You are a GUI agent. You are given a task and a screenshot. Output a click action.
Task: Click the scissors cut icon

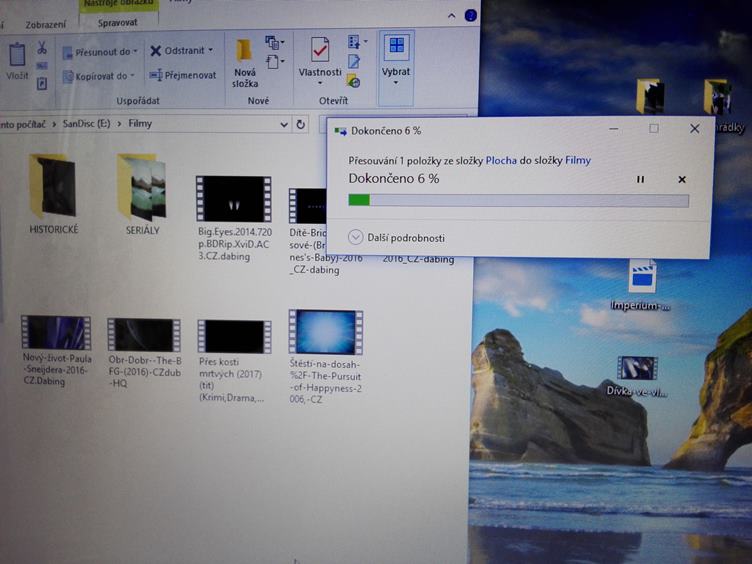(x=42, y=47)
